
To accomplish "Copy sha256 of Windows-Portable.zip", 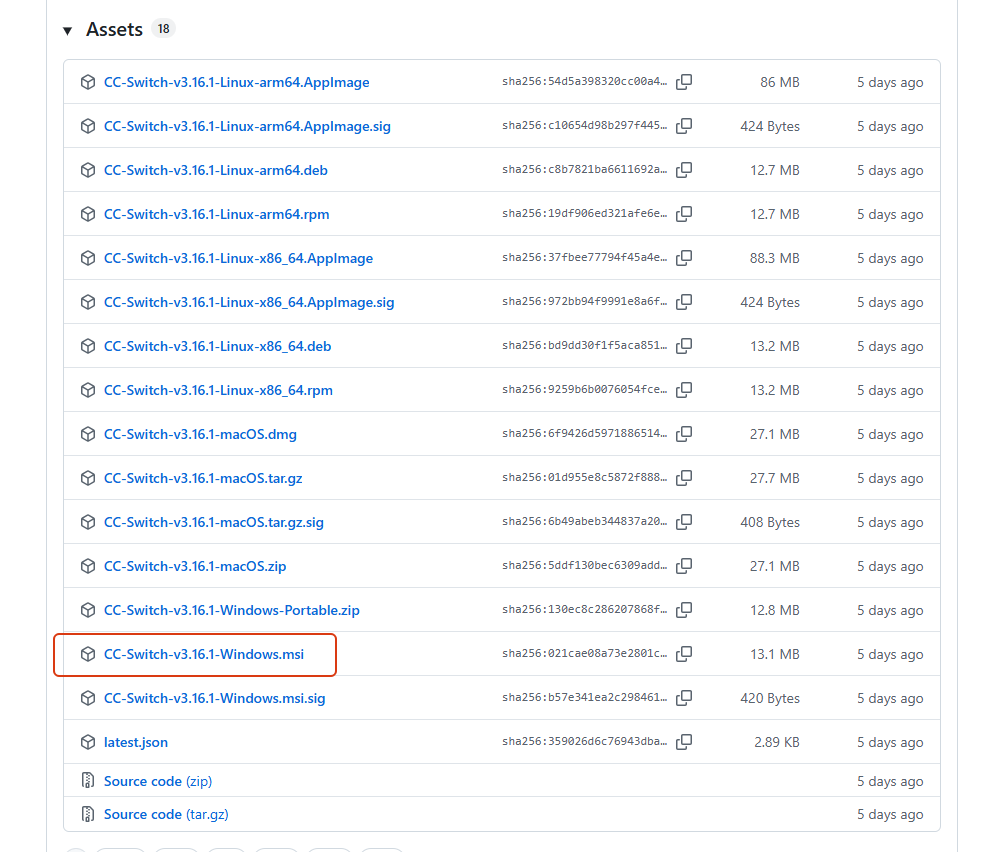I will 684,610.
